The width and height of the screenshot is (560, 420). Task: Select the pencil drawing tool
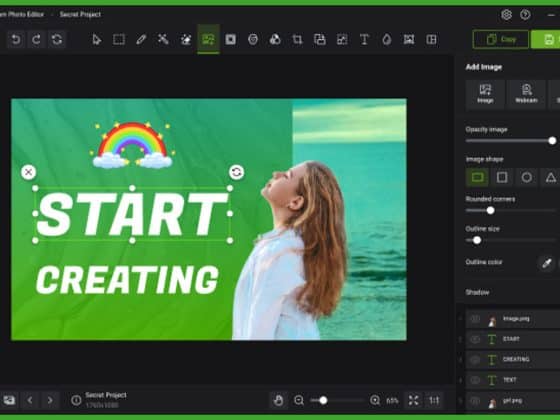click(x=141, y=39)
